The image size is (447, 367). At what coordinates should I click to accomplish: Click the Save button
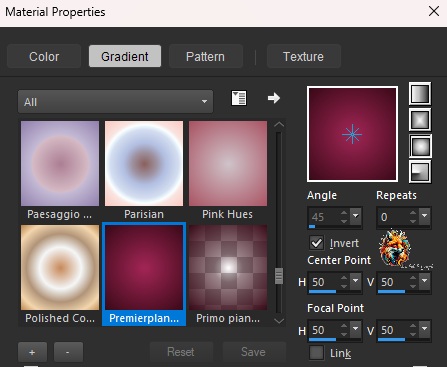253,352
